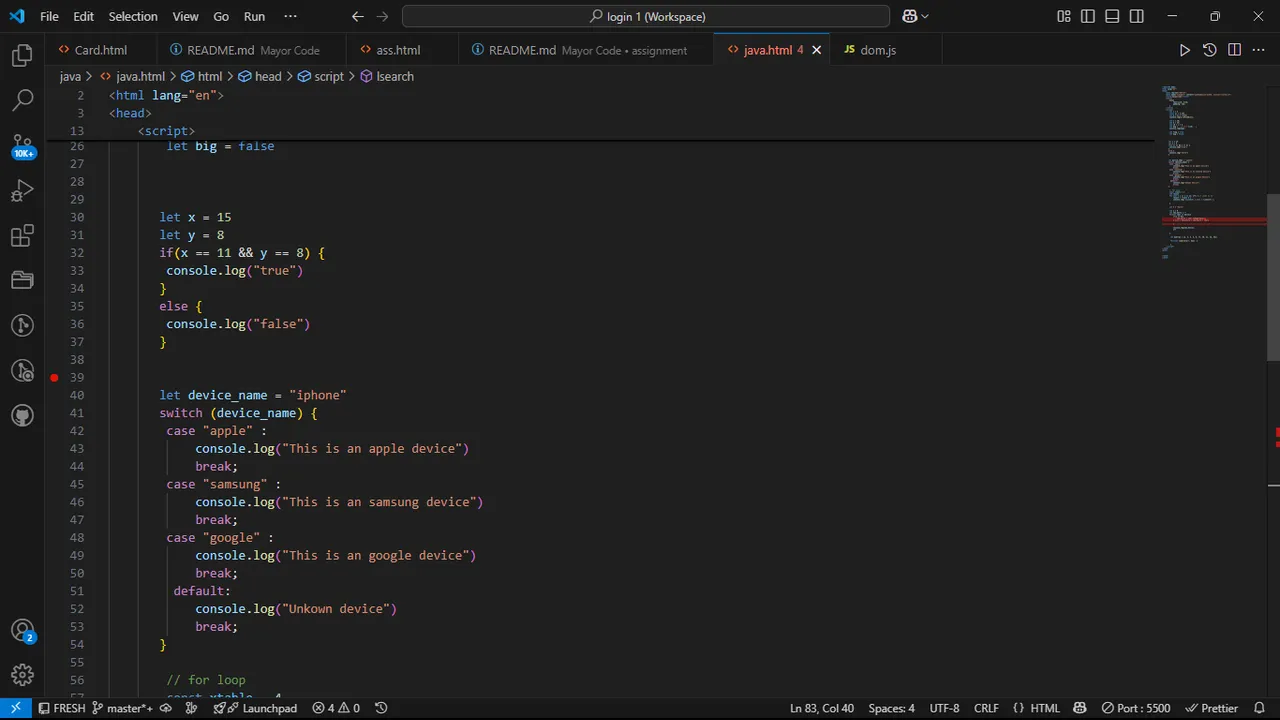Click Ln 83, Col 40 cursor position

pyautogui.click(x=822, y=708)
